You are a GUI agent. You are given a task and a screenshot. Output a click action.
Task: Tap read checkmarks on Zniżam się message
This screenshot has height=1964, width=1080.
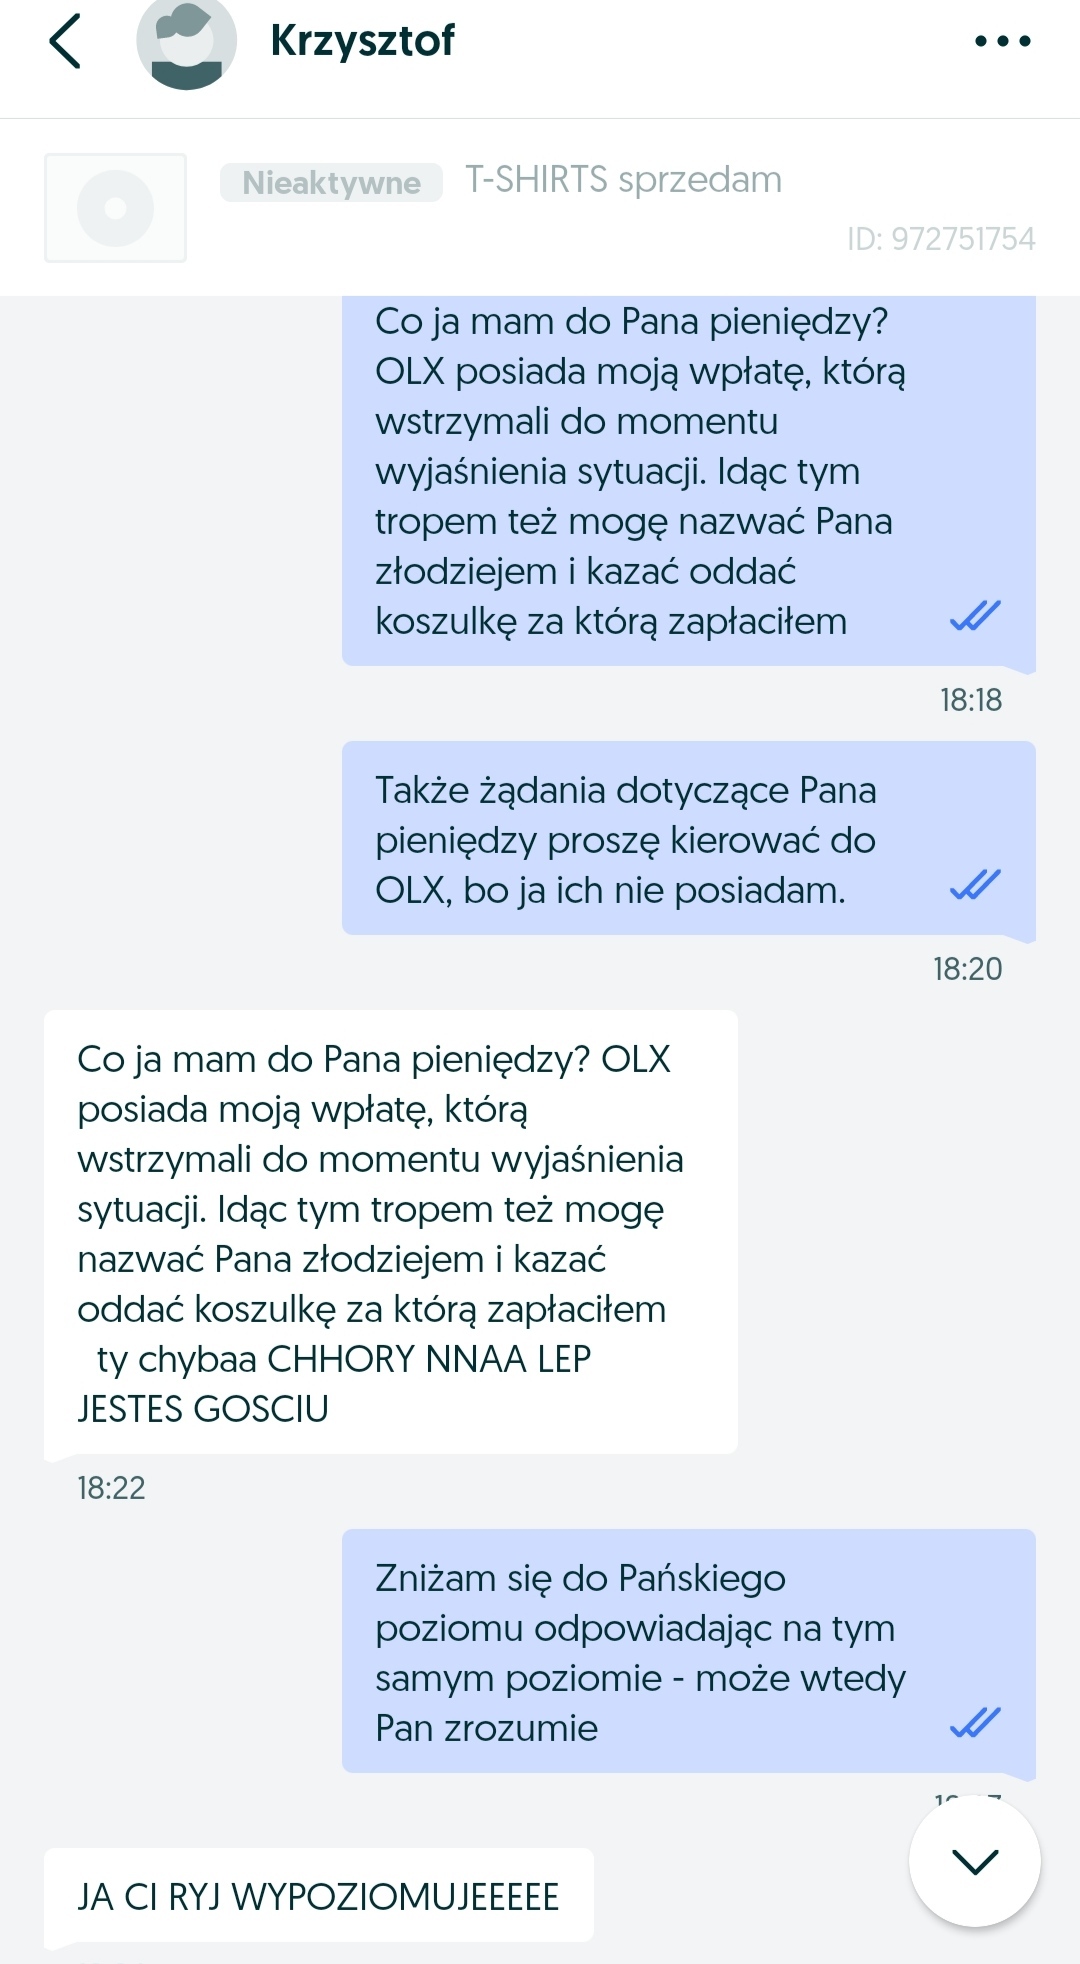click(x=975, y=1723)
